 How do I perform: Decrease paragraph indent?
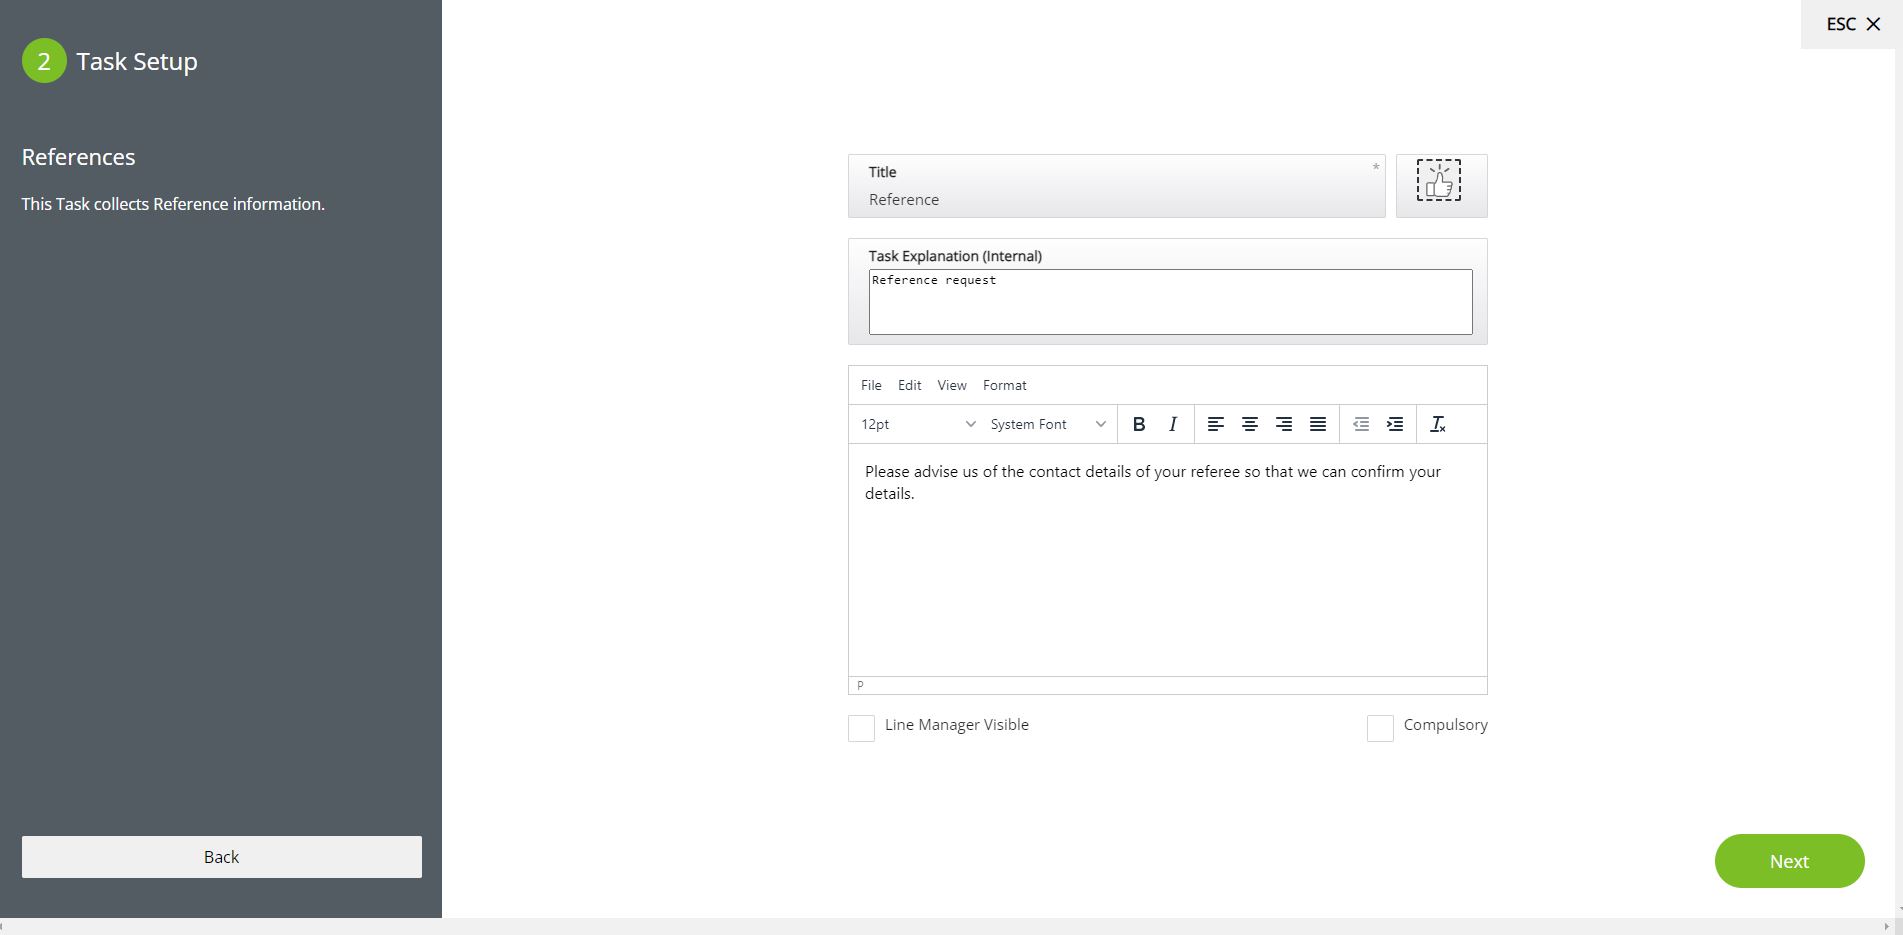click(1360, 424)
